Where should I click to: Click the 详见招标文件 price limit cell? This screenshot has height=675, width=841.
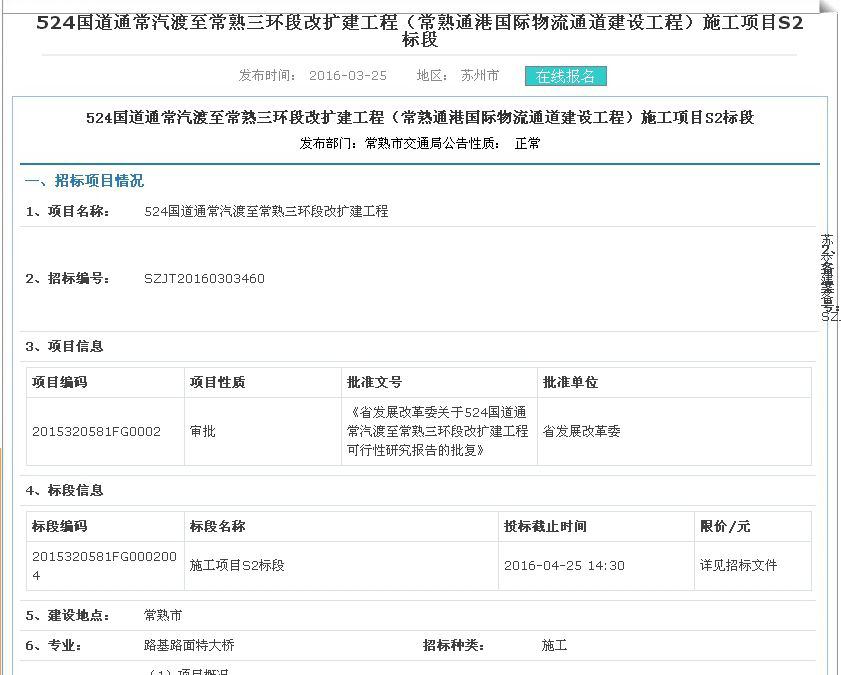click(738, 566)
